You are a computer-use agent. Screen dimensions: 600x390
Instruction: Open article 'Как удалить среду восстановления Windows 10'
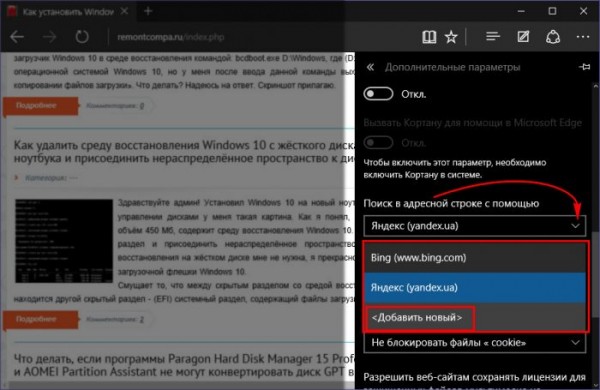(x=184, y=152)
